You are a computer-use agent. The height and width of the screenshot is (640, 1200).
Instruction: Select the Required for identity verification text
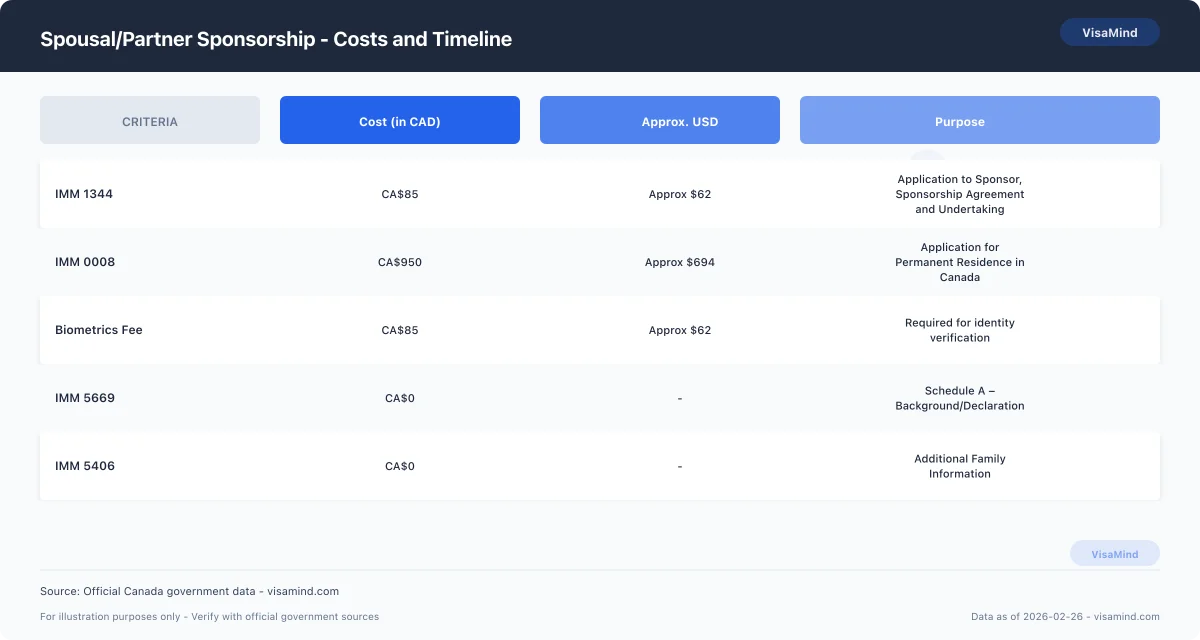tap(959, 330)
